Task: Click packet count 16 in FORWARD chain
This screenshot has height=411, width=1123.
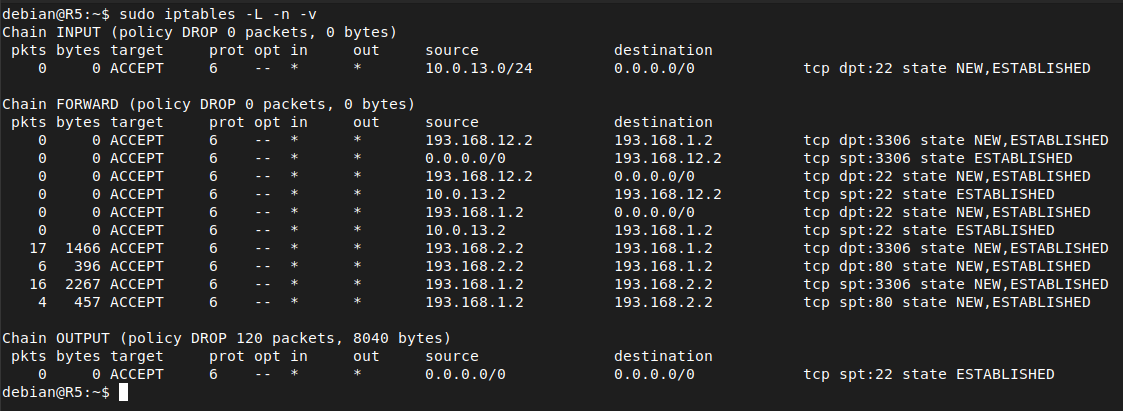Action: coord(38,284)
